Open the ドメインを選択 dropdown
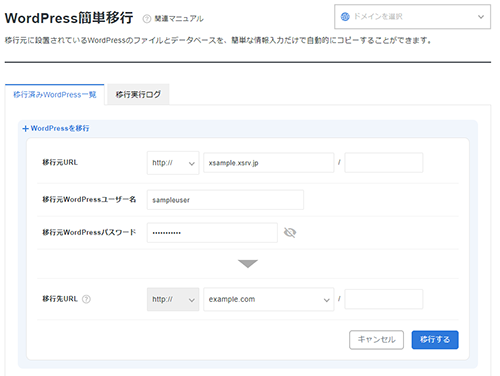Screen dimensions: 500x376 pyautogui.click(x=412, y=17)
